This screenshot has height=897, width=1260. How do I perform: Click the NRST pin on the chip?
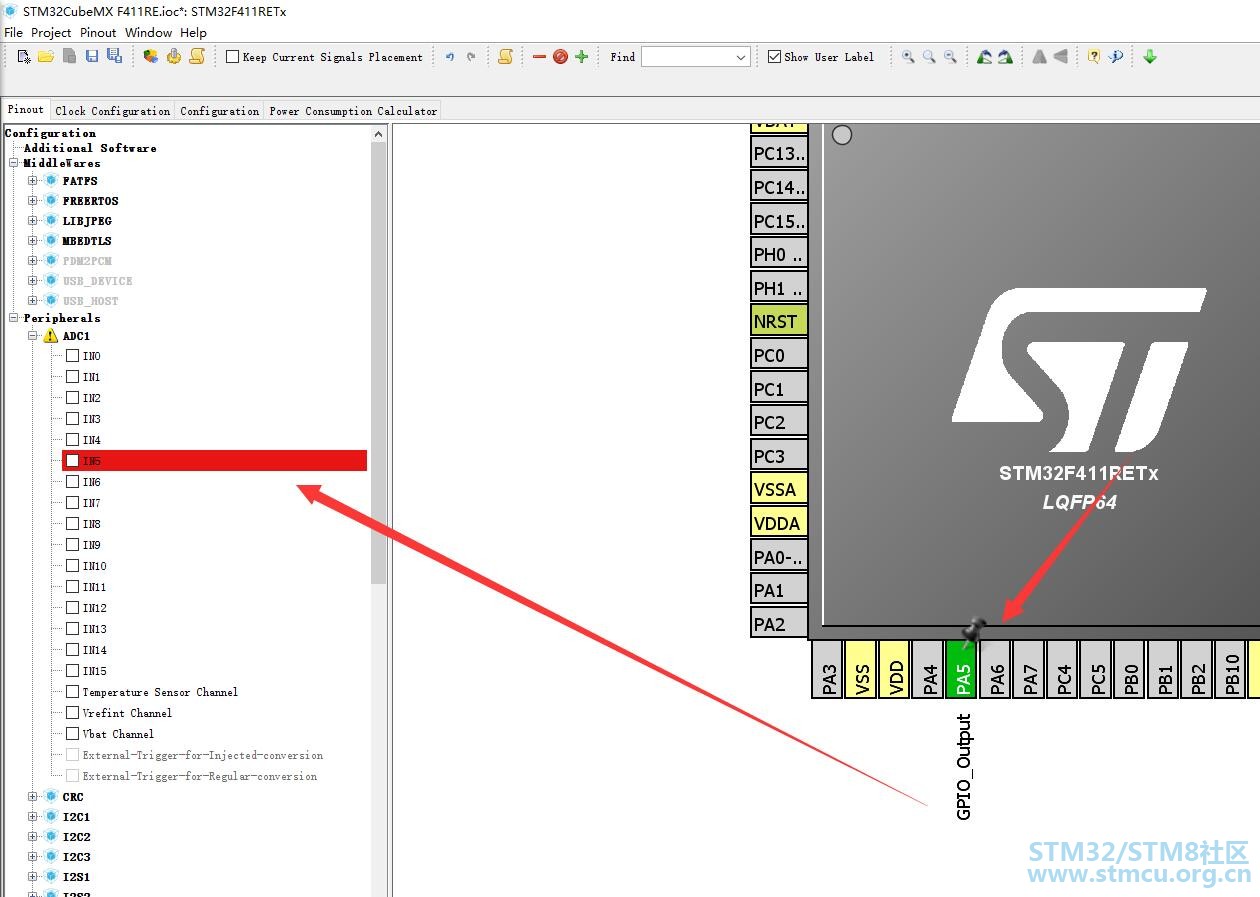click(x=778, y=321)
